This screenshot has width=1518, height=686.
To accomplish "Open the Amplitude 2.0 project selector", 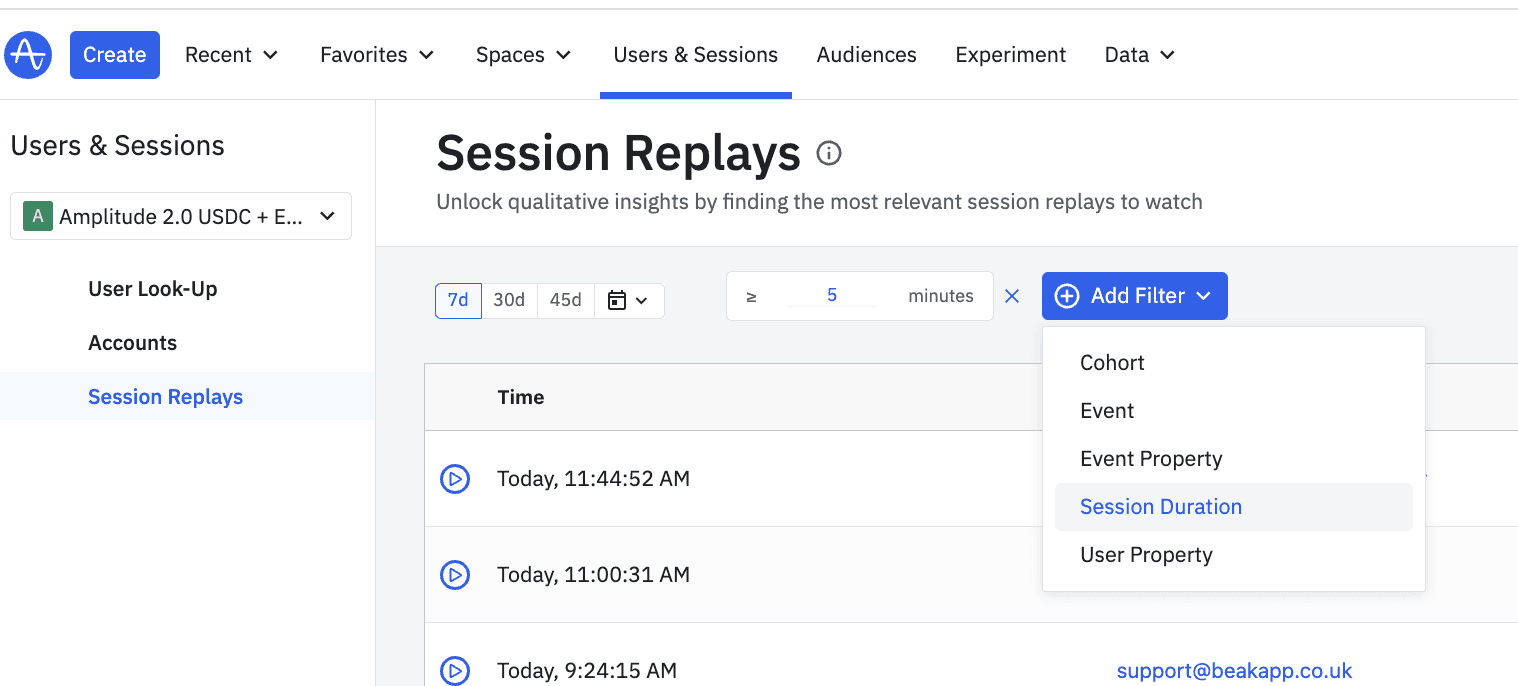I will pyautogui.click(x=181, y=216).
